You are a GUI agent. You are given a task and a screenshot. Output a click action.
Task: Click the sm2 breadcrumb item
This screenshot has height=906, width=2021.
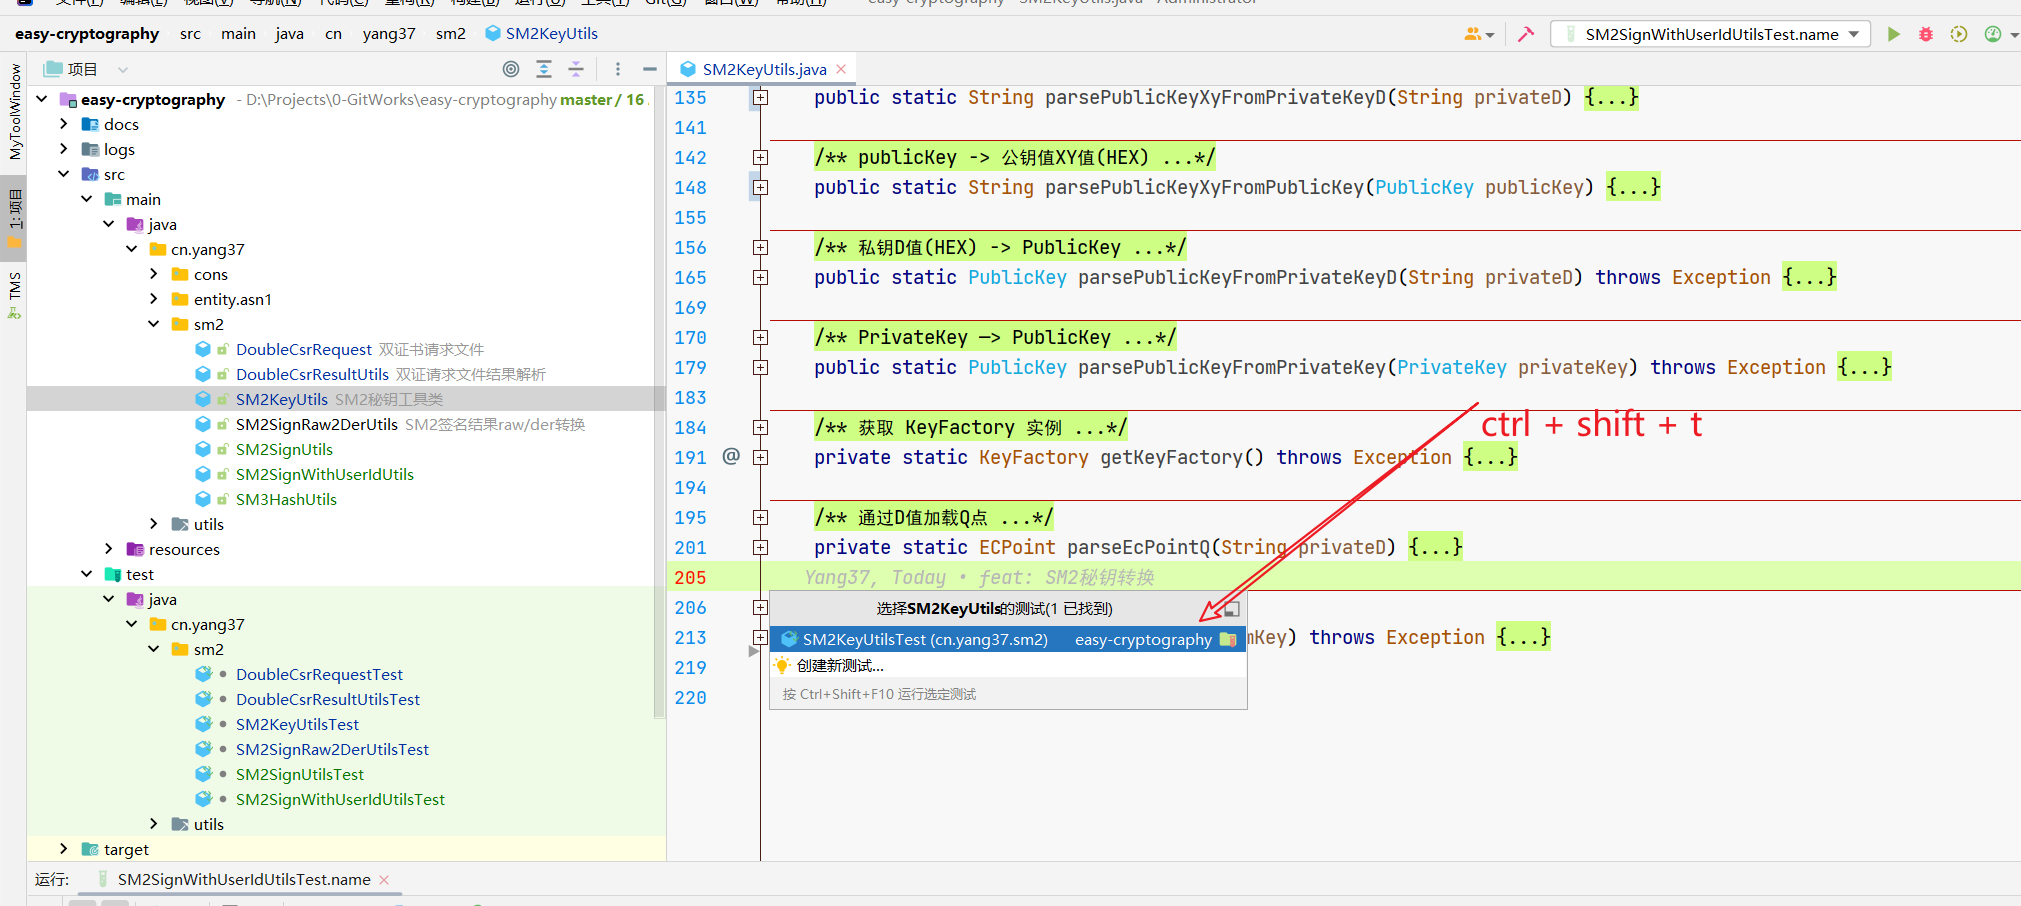(x=451, y=34)
